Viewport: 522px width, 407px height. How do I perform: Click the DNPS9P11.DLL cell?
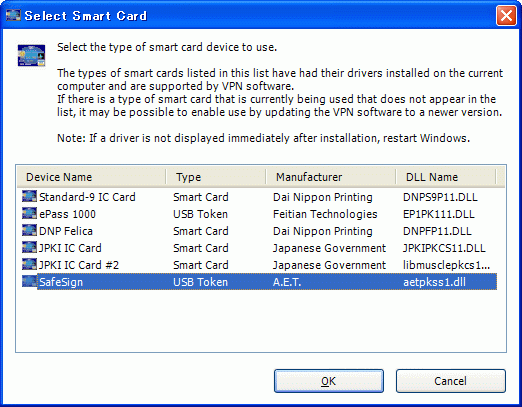440,197
